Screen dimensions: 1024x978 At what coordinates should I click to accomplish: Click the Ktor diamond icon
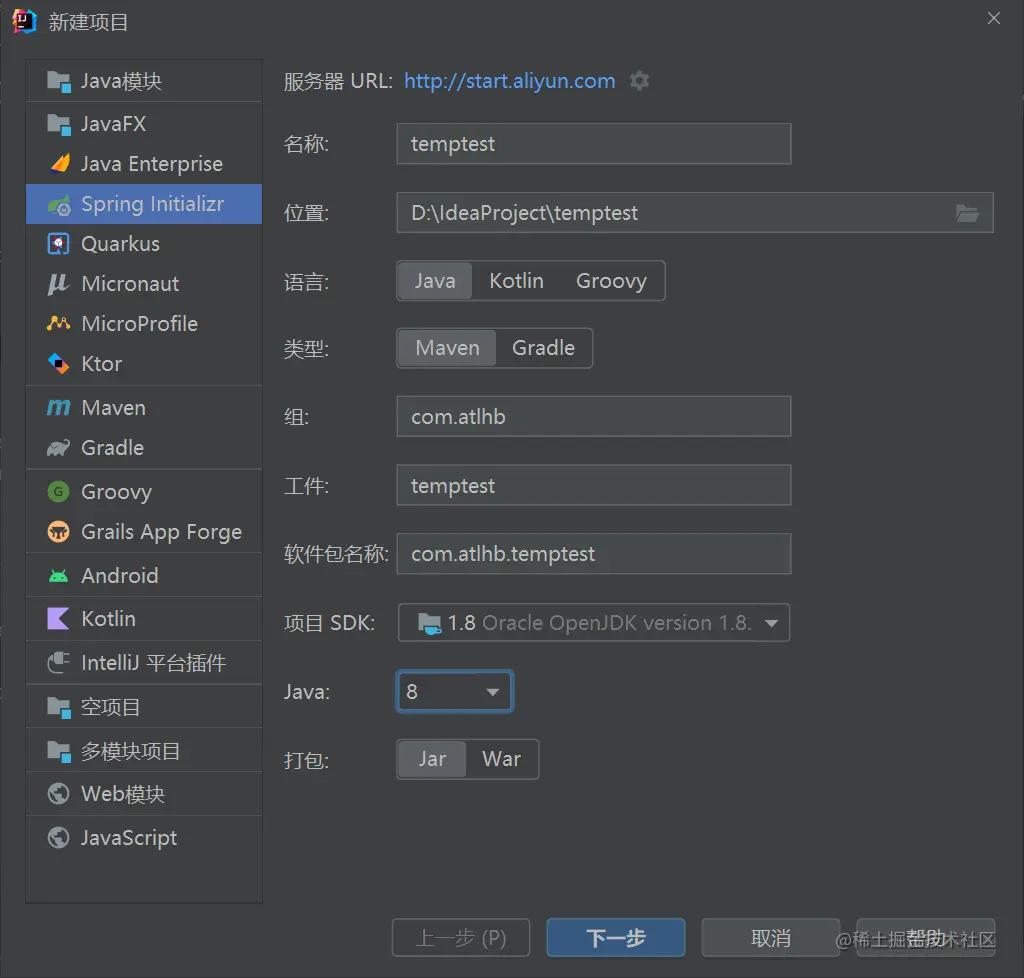click(58, 364)
